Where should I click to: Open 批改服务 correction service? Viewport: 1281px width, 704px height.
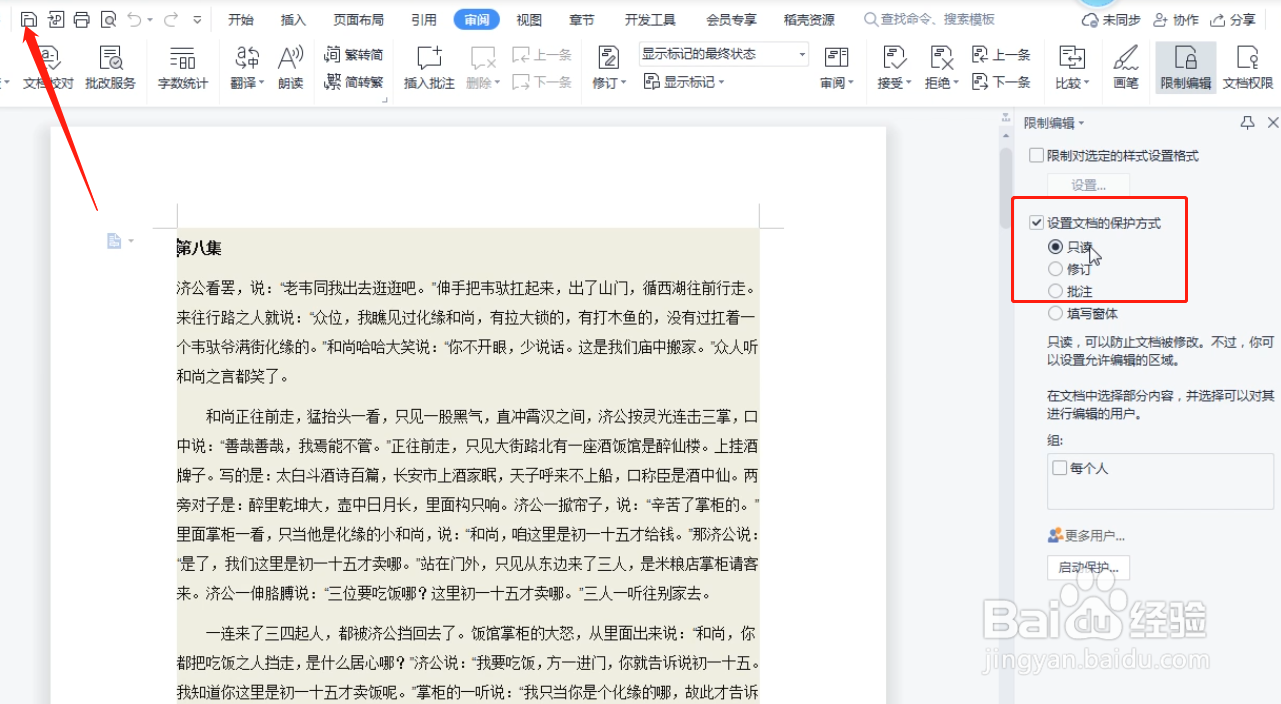110,67
